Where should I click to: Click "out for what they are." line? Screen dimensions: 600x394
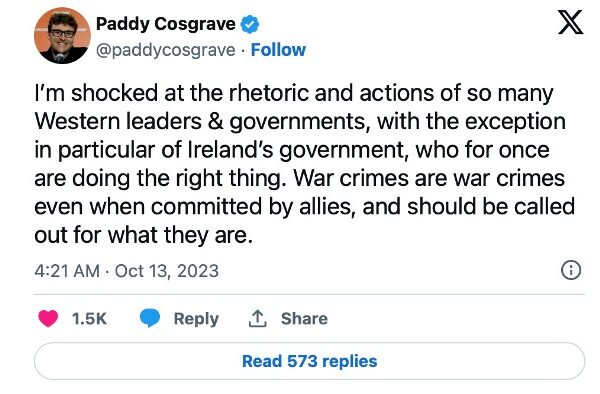pyautogui.click(x=143, y=235)
